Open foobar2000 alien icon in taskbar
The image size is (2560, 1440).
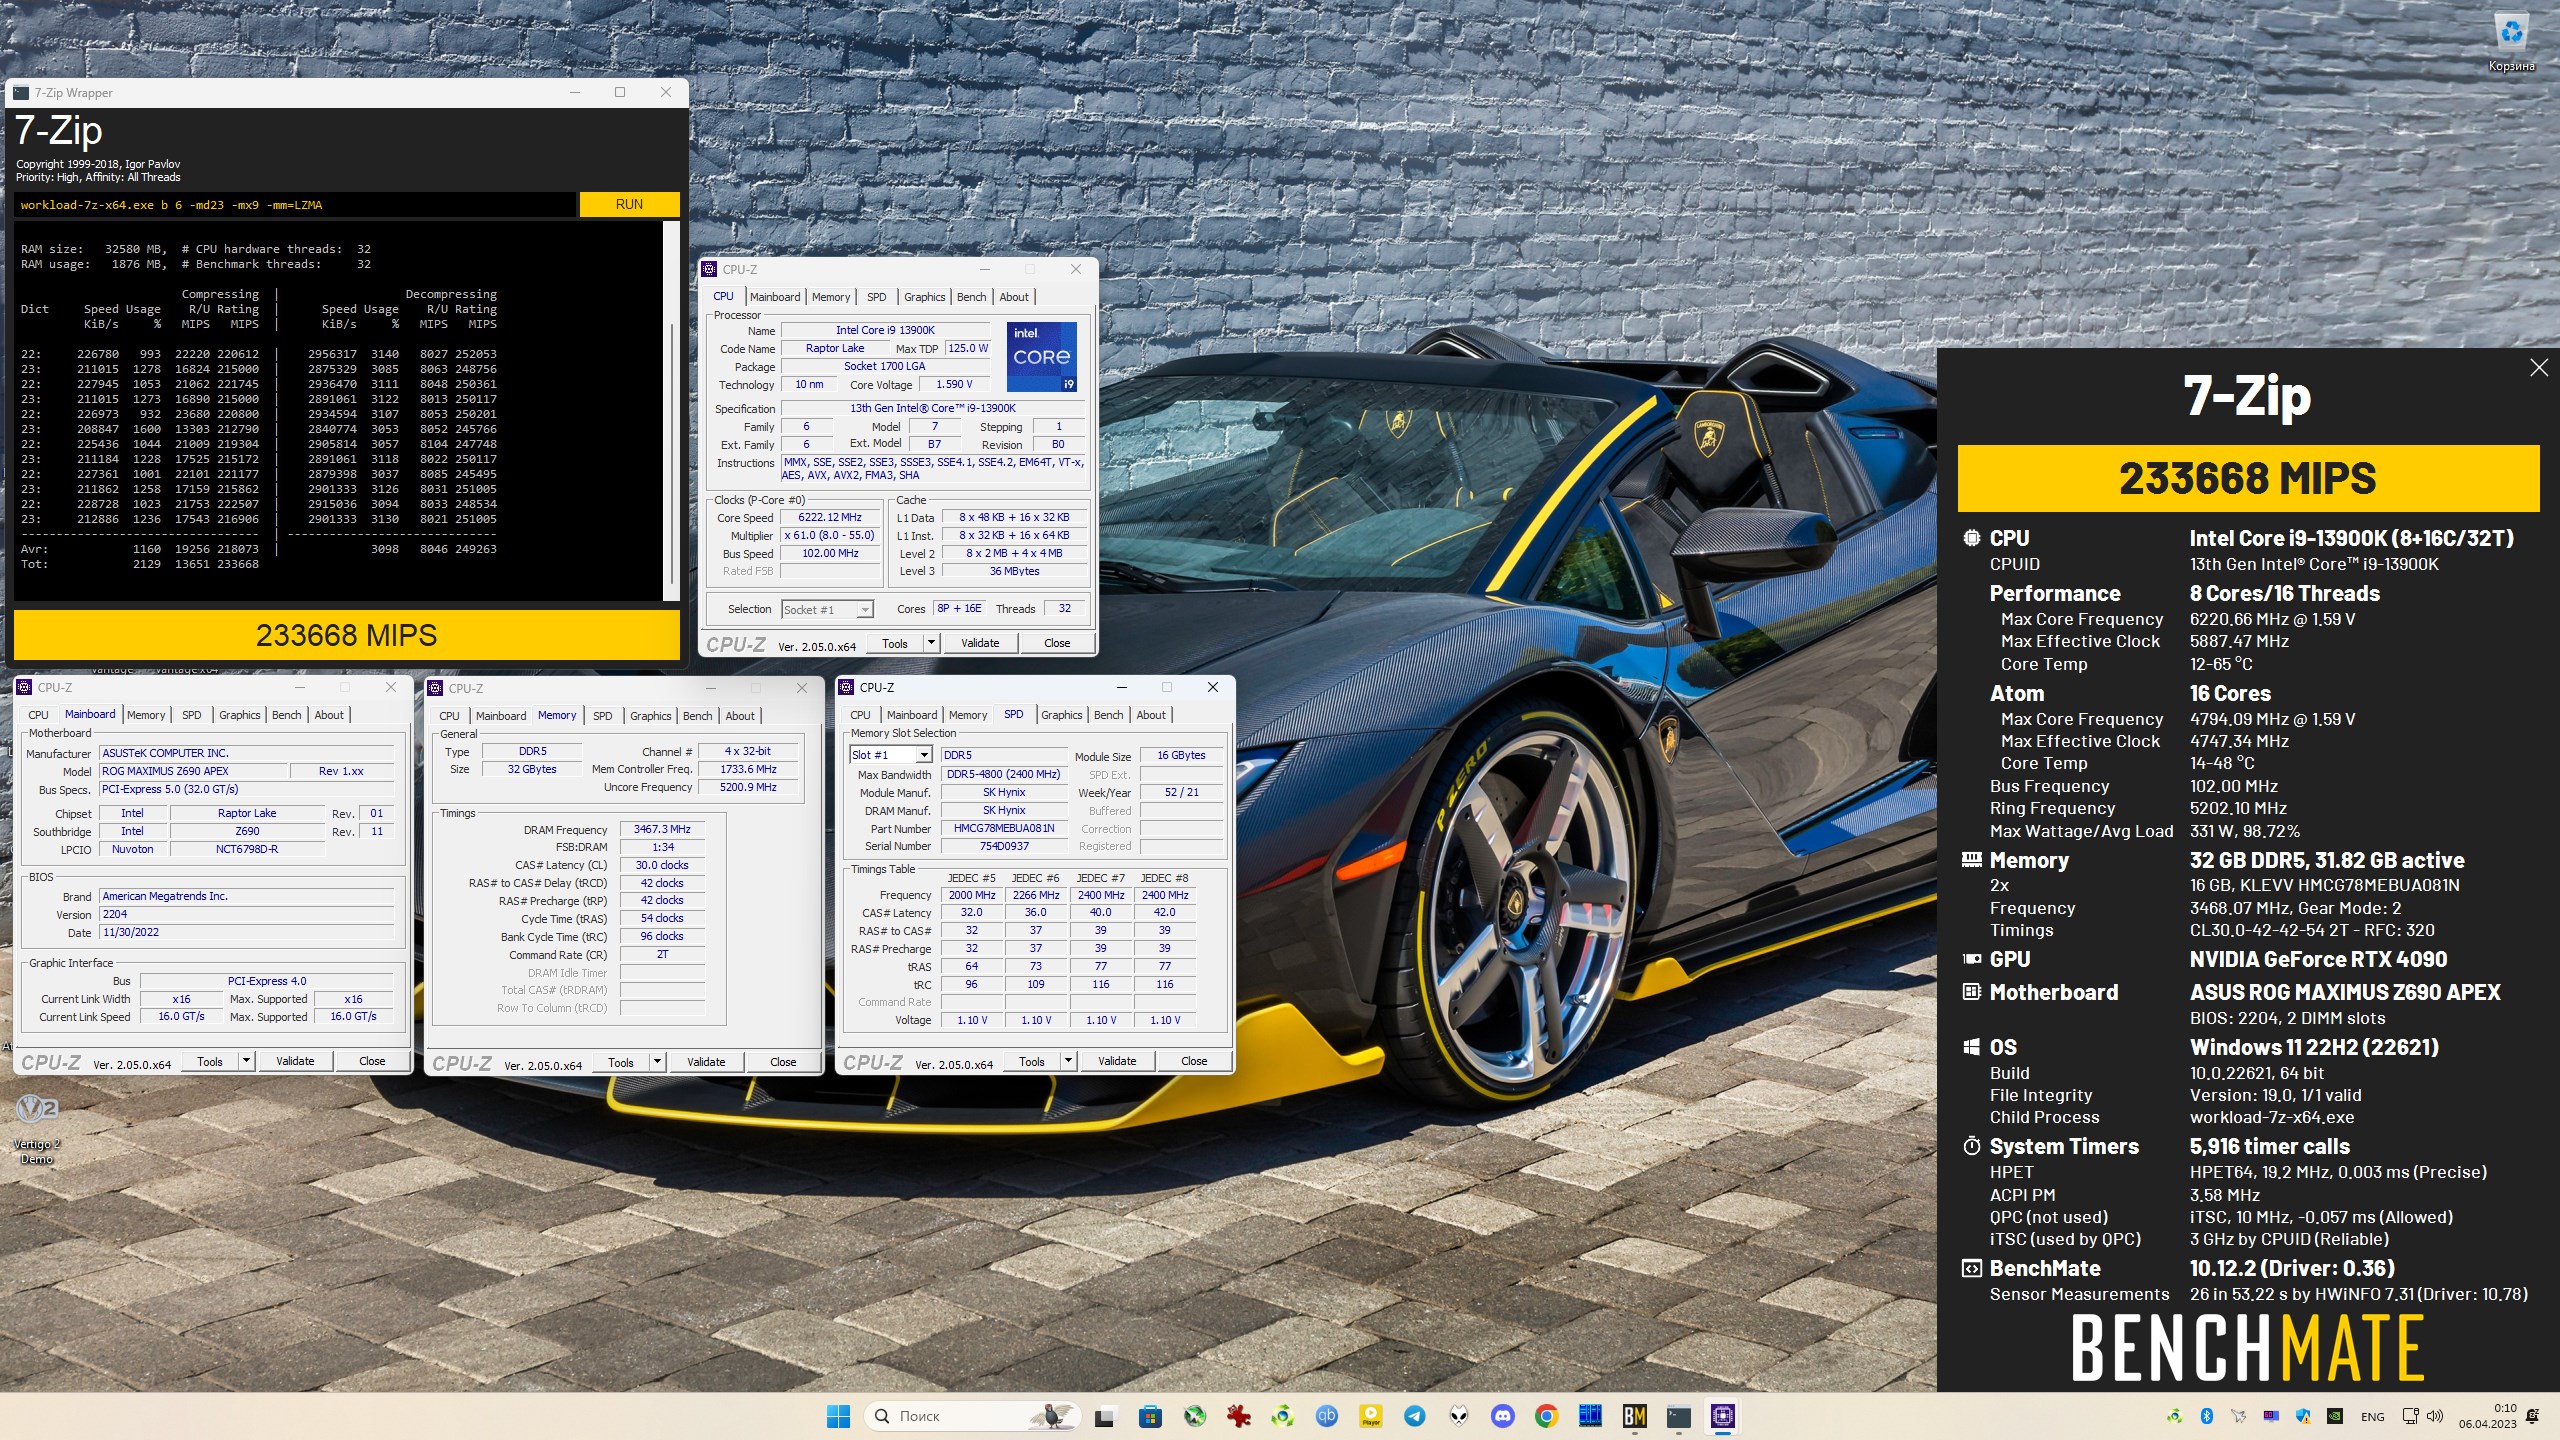(x=1459, y=1416)
